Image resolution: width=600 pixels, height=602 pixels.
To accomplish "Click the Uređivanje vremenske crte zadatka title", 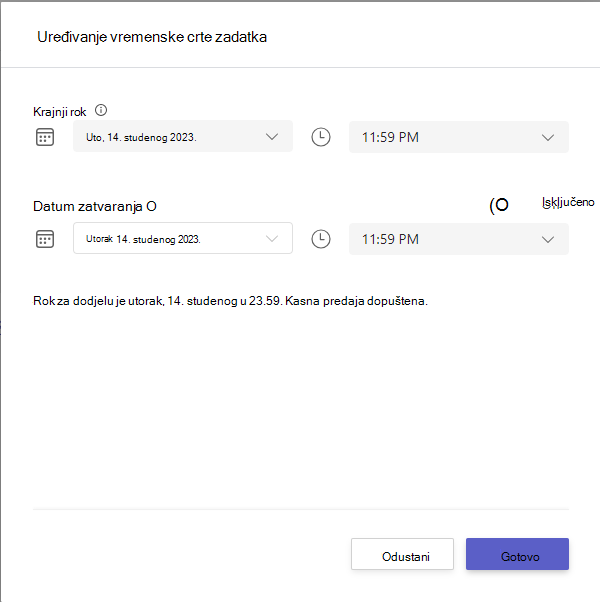I will point(152,37).
